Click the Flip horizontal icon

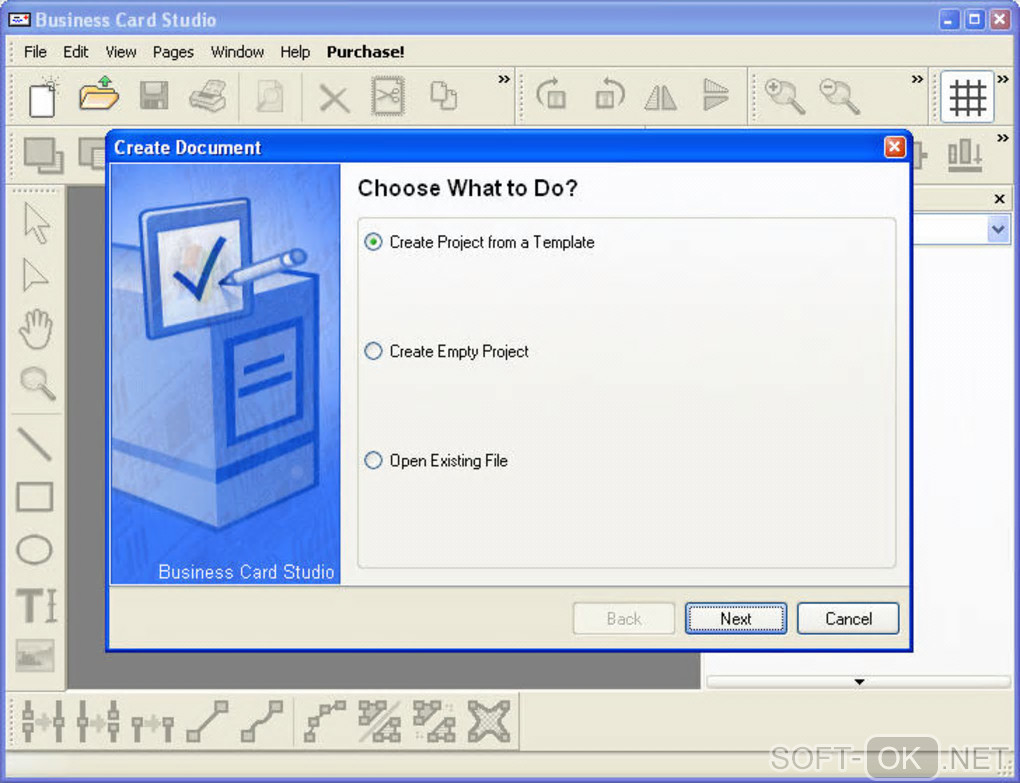661,98
